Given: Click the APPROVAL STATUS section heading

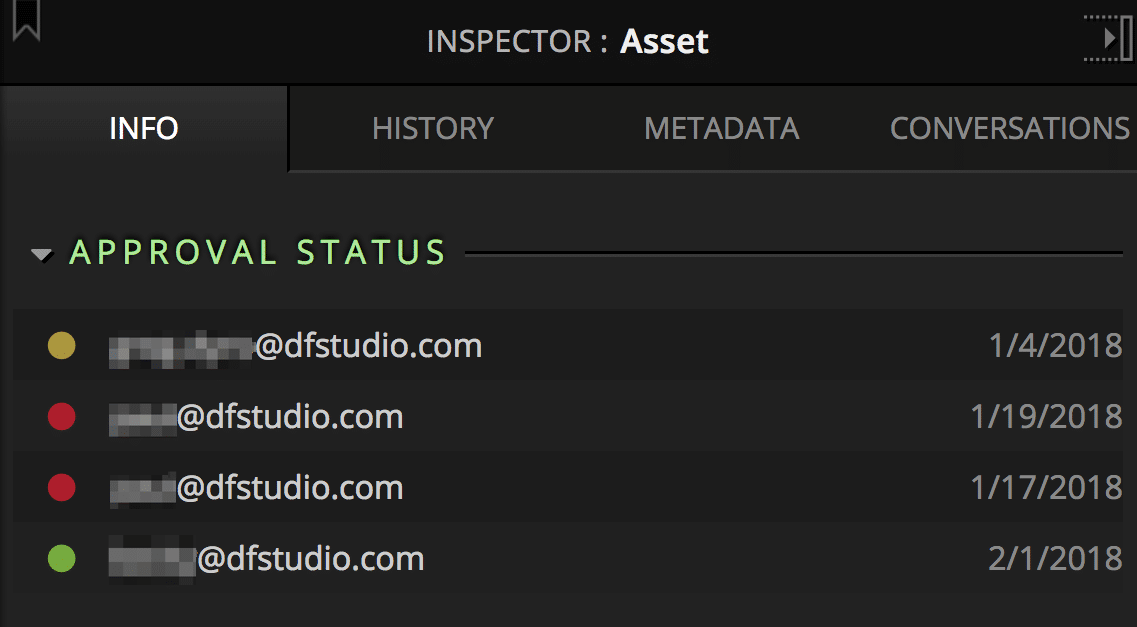Looking at the screenshot, I should point(257,253).
